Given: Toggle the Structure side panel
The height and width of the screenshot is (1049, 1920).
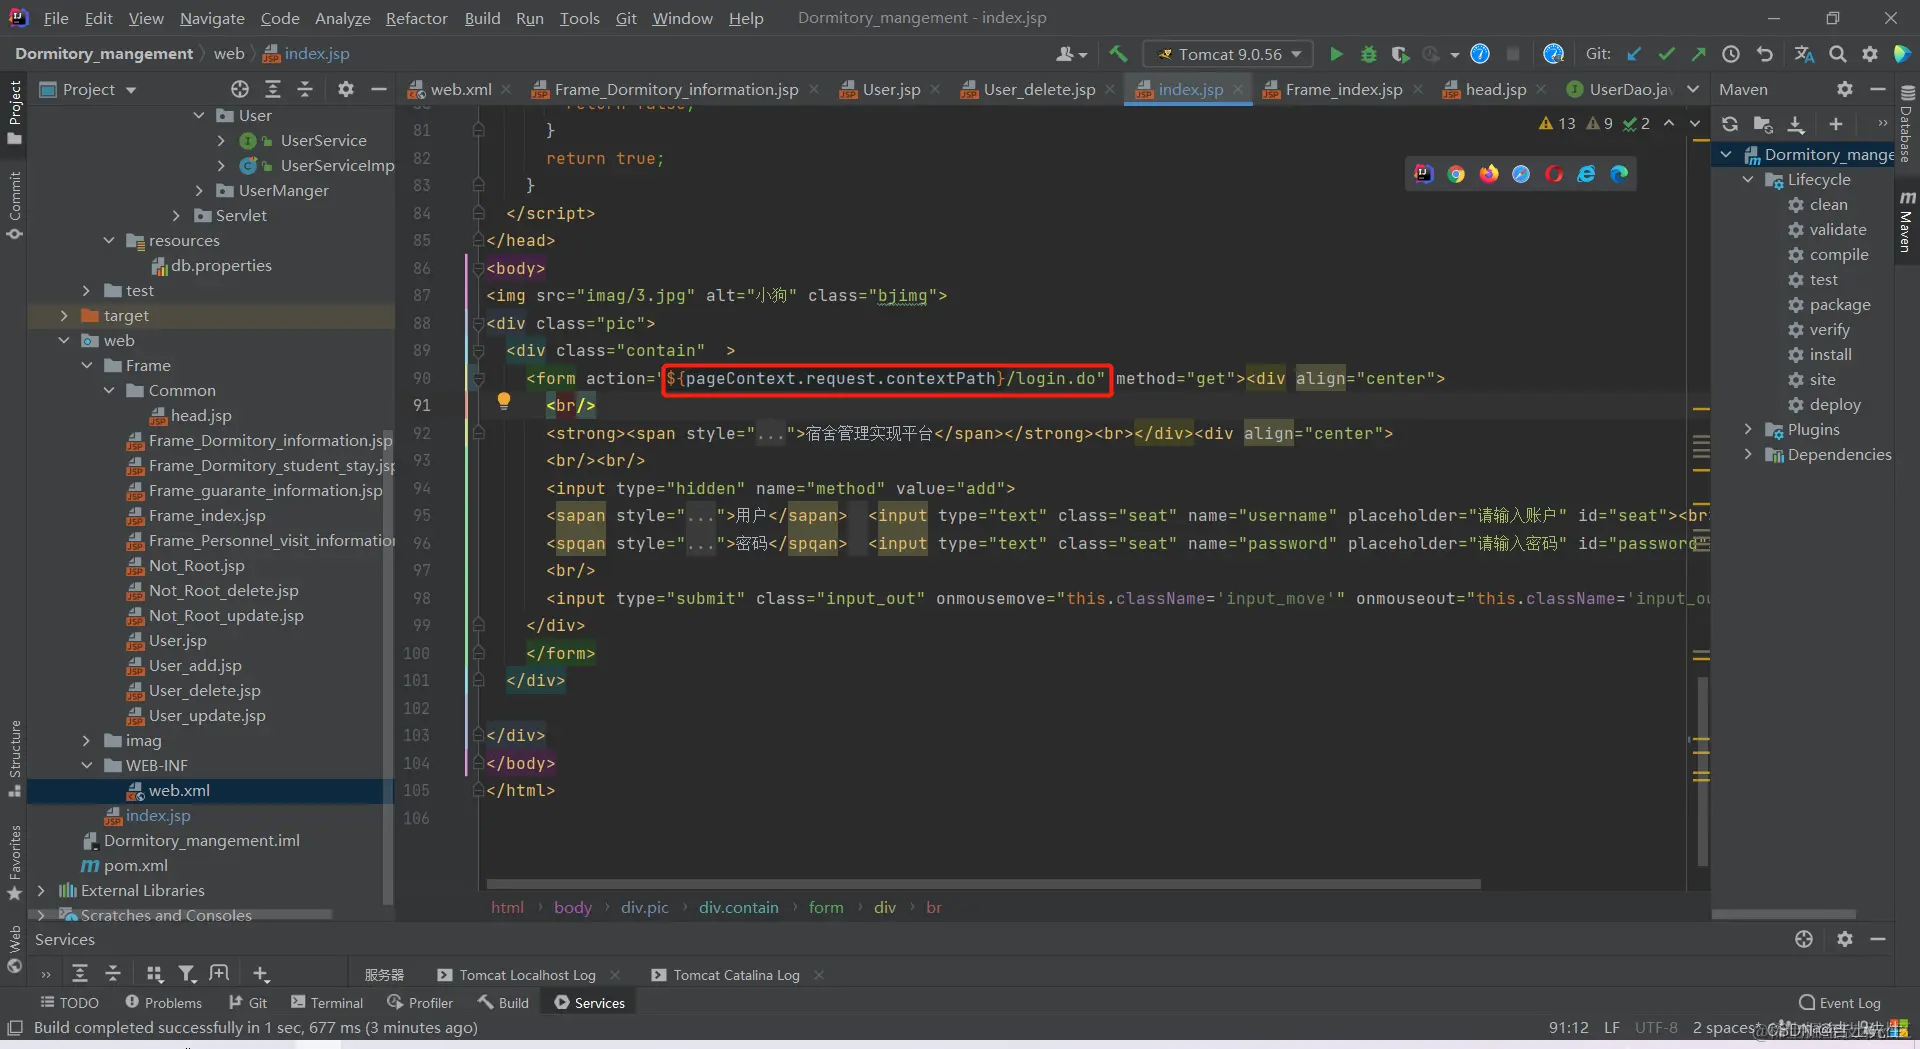Looking at the screenshot, I should [x=14, y=758].
